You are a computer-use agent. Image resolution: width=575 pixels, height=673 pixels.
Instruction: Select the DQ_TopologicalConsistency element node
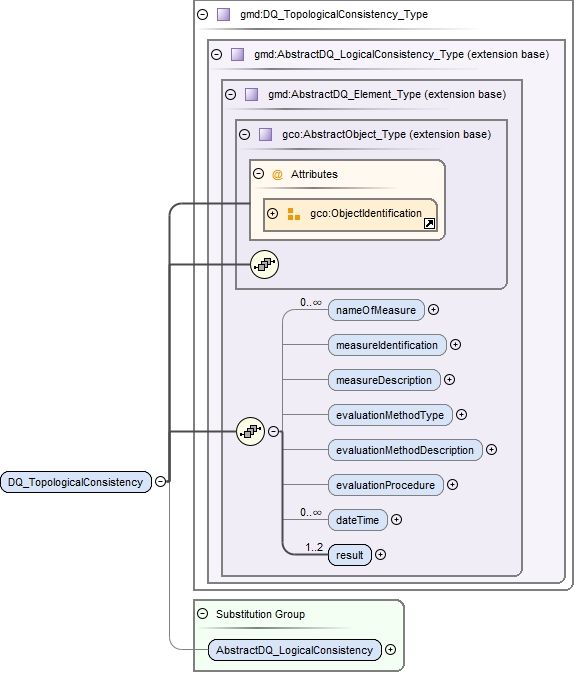point(76,482)
